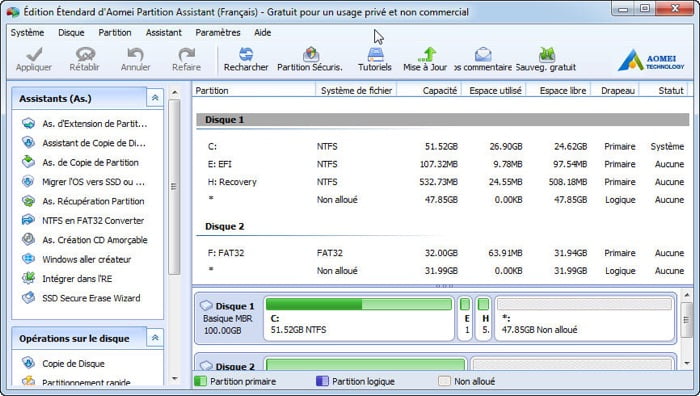Screen dimensions: 700x396
Task: Click the Windows aller créateur icon
Action: click(29, 259)
